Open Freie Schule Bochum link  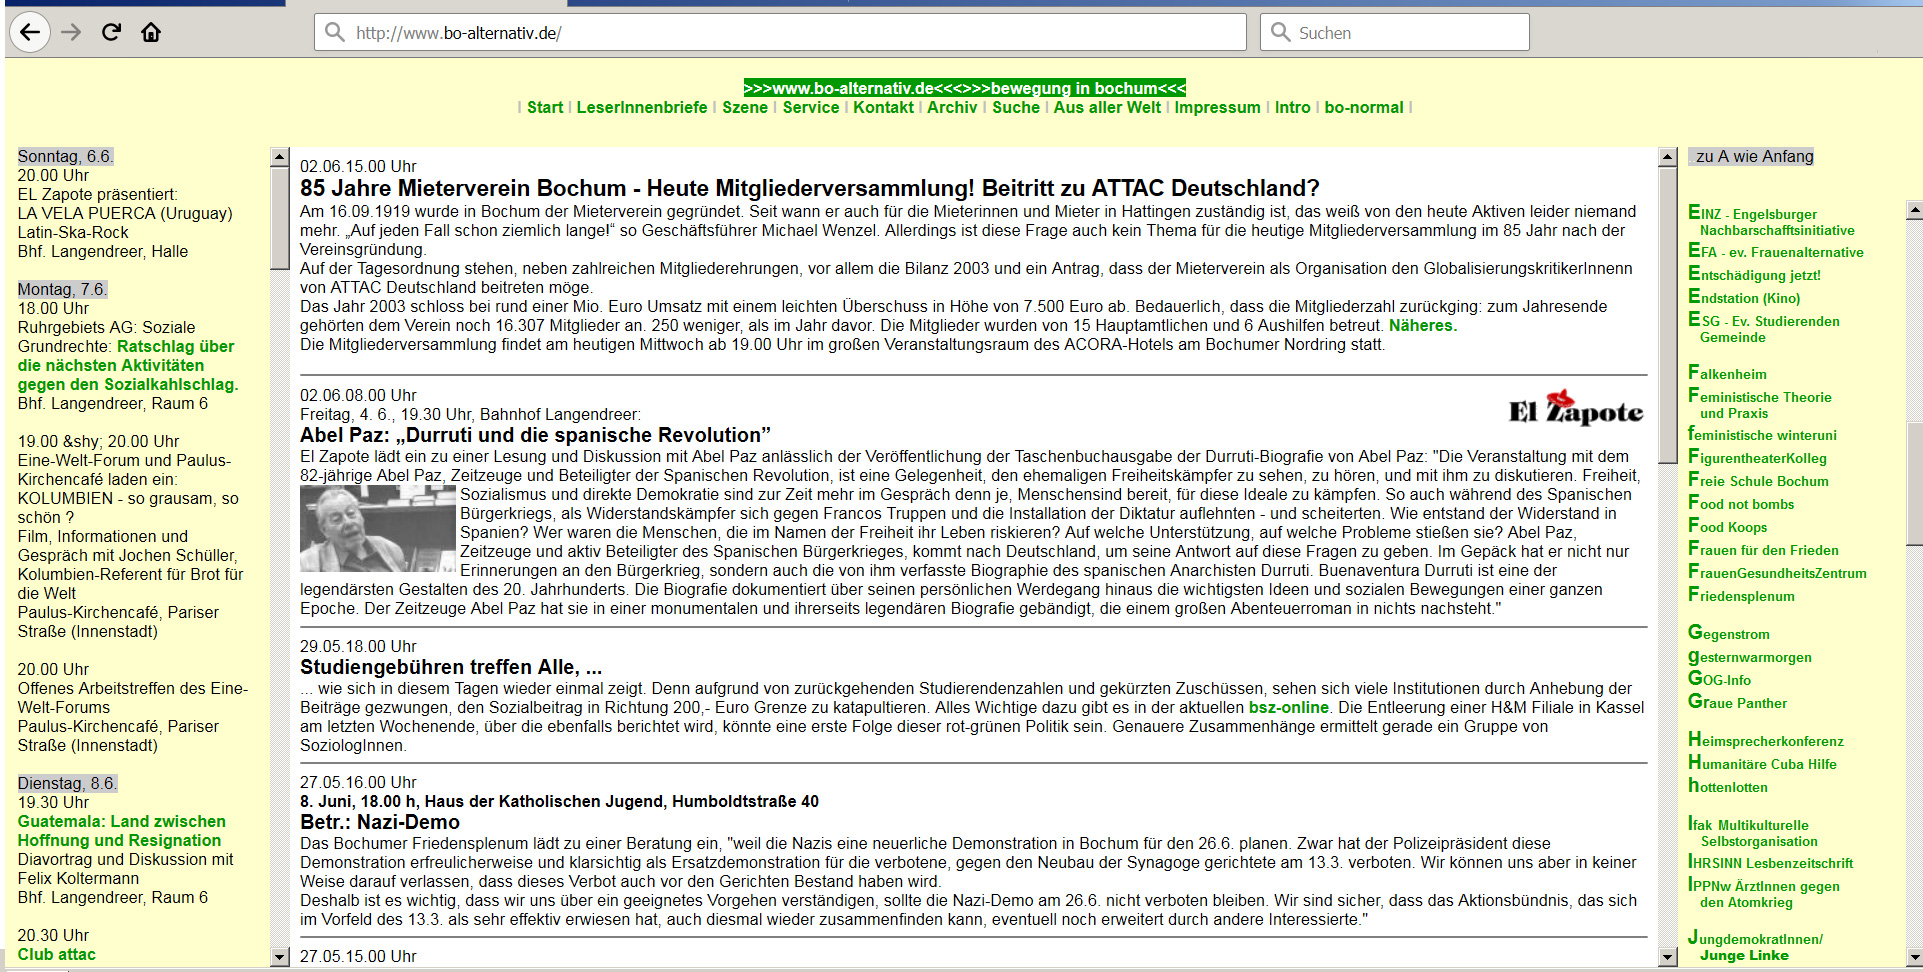(x=1758, y=480)
